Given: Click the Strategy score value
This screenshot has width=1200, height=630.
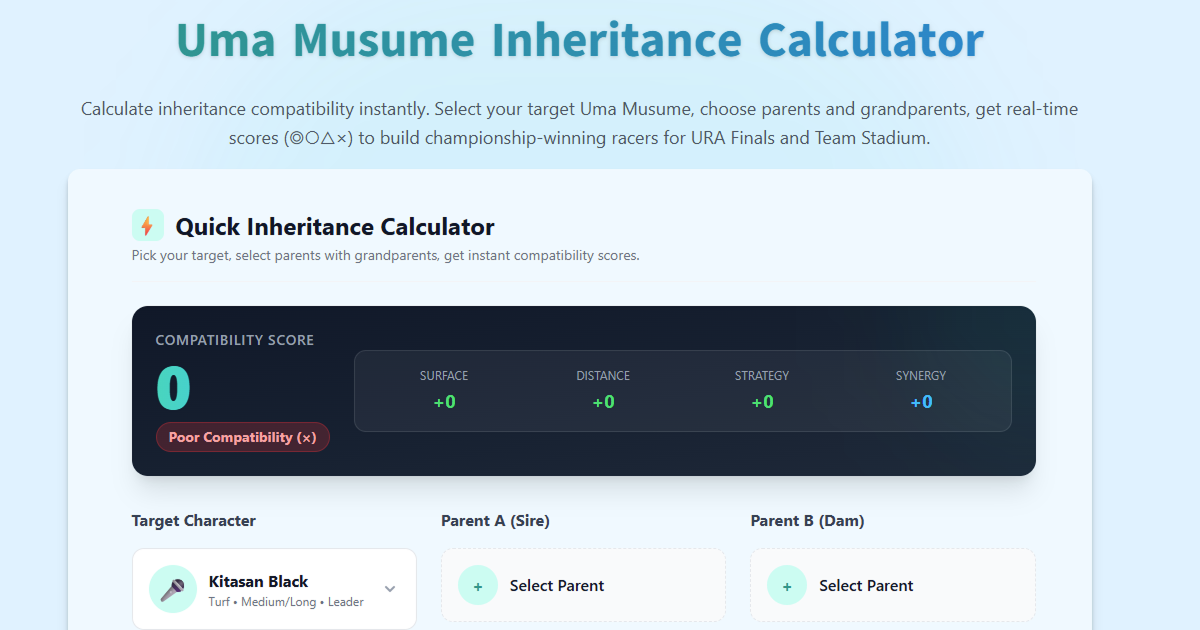Looking at the screenshot, I should [x=762, y=402].
